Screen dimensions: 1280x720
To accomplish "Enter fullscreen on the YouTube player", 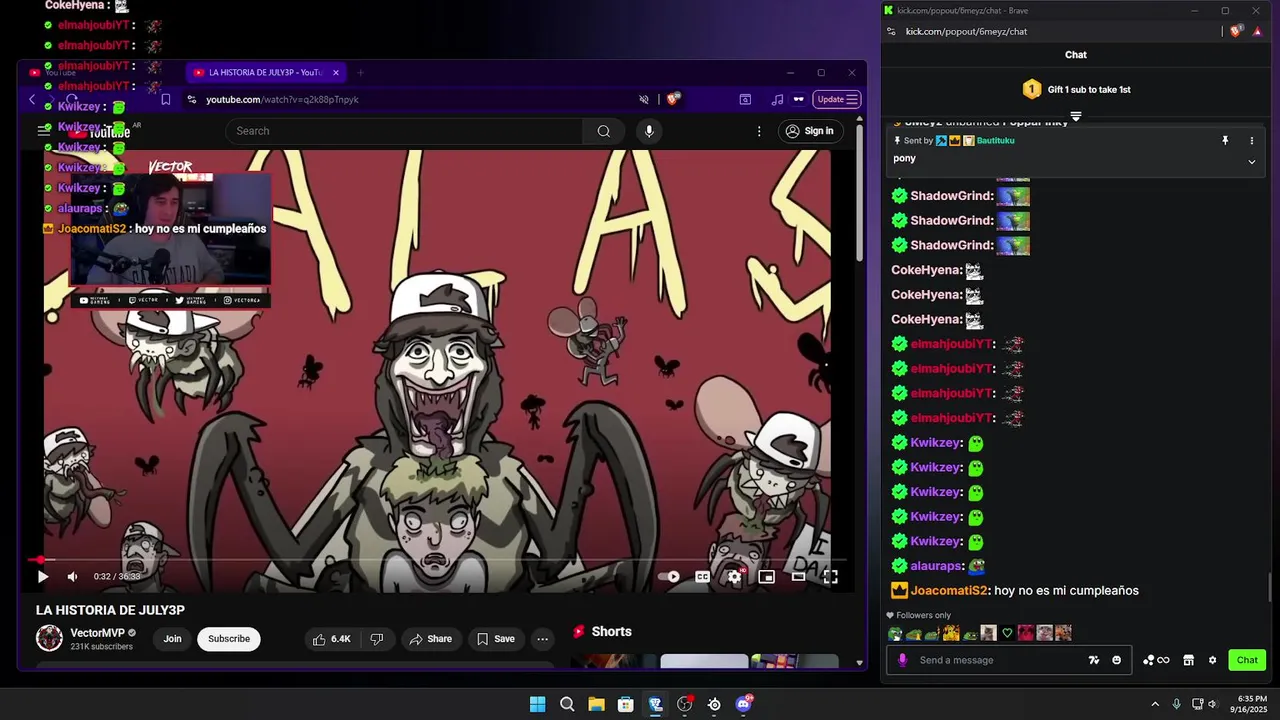I will coord(830,577).
